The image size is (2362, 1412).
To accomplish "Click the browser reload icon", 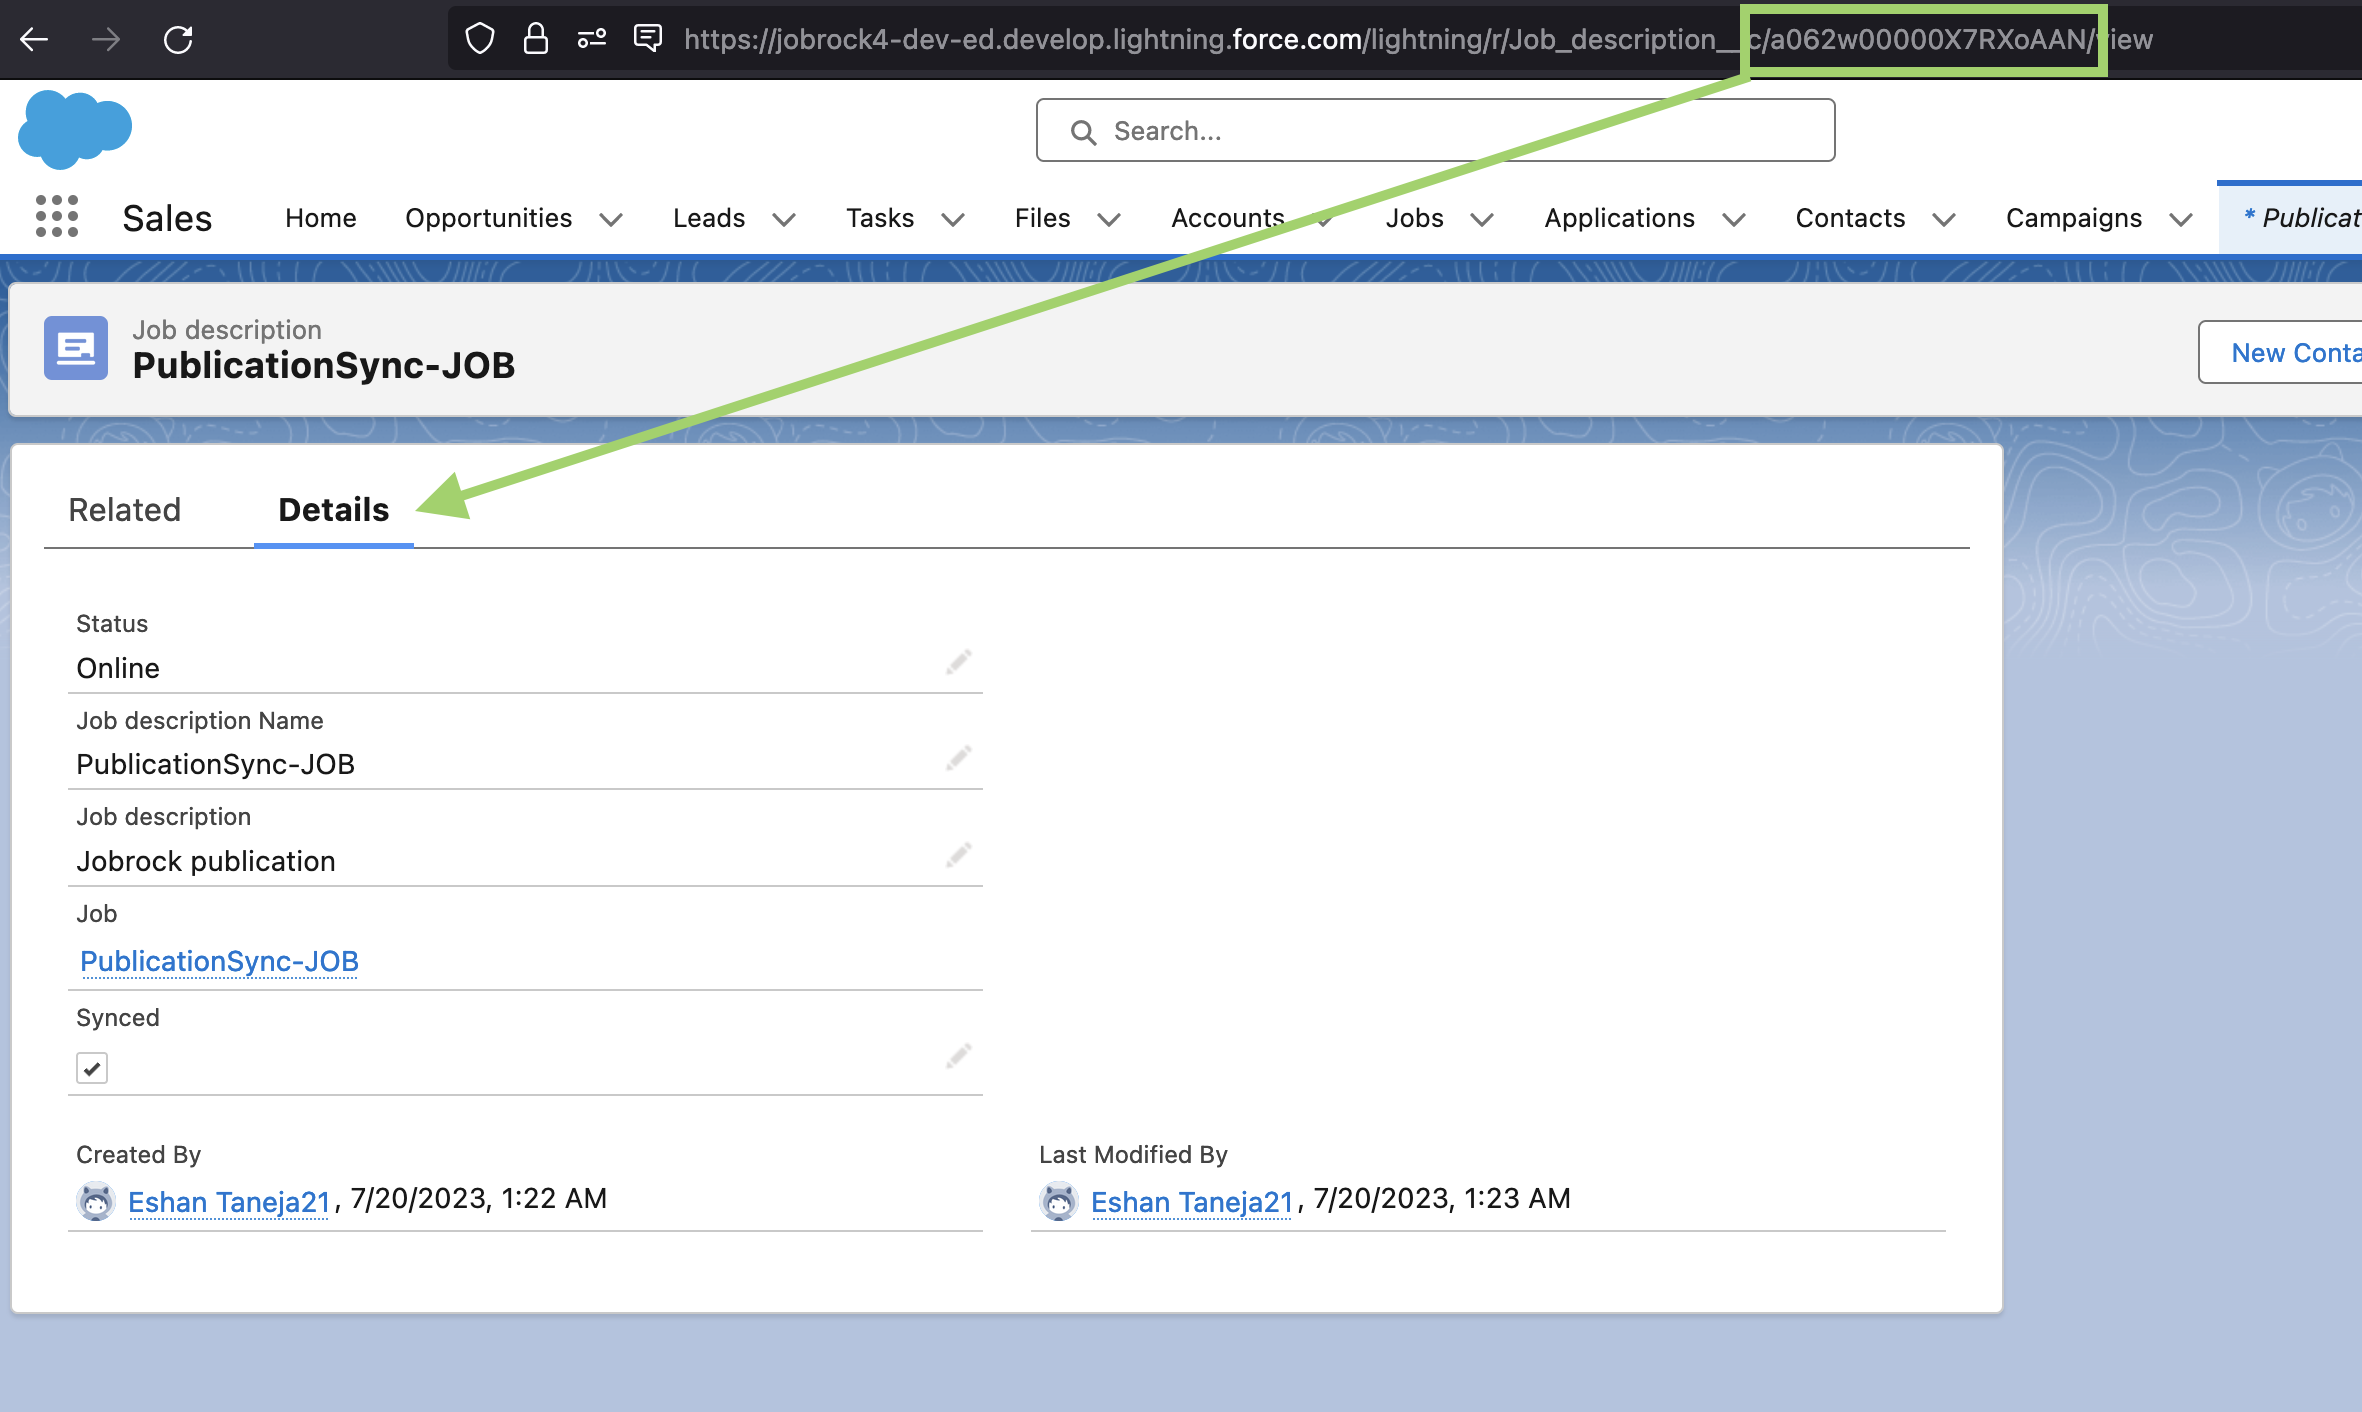I will click(178, 40).
